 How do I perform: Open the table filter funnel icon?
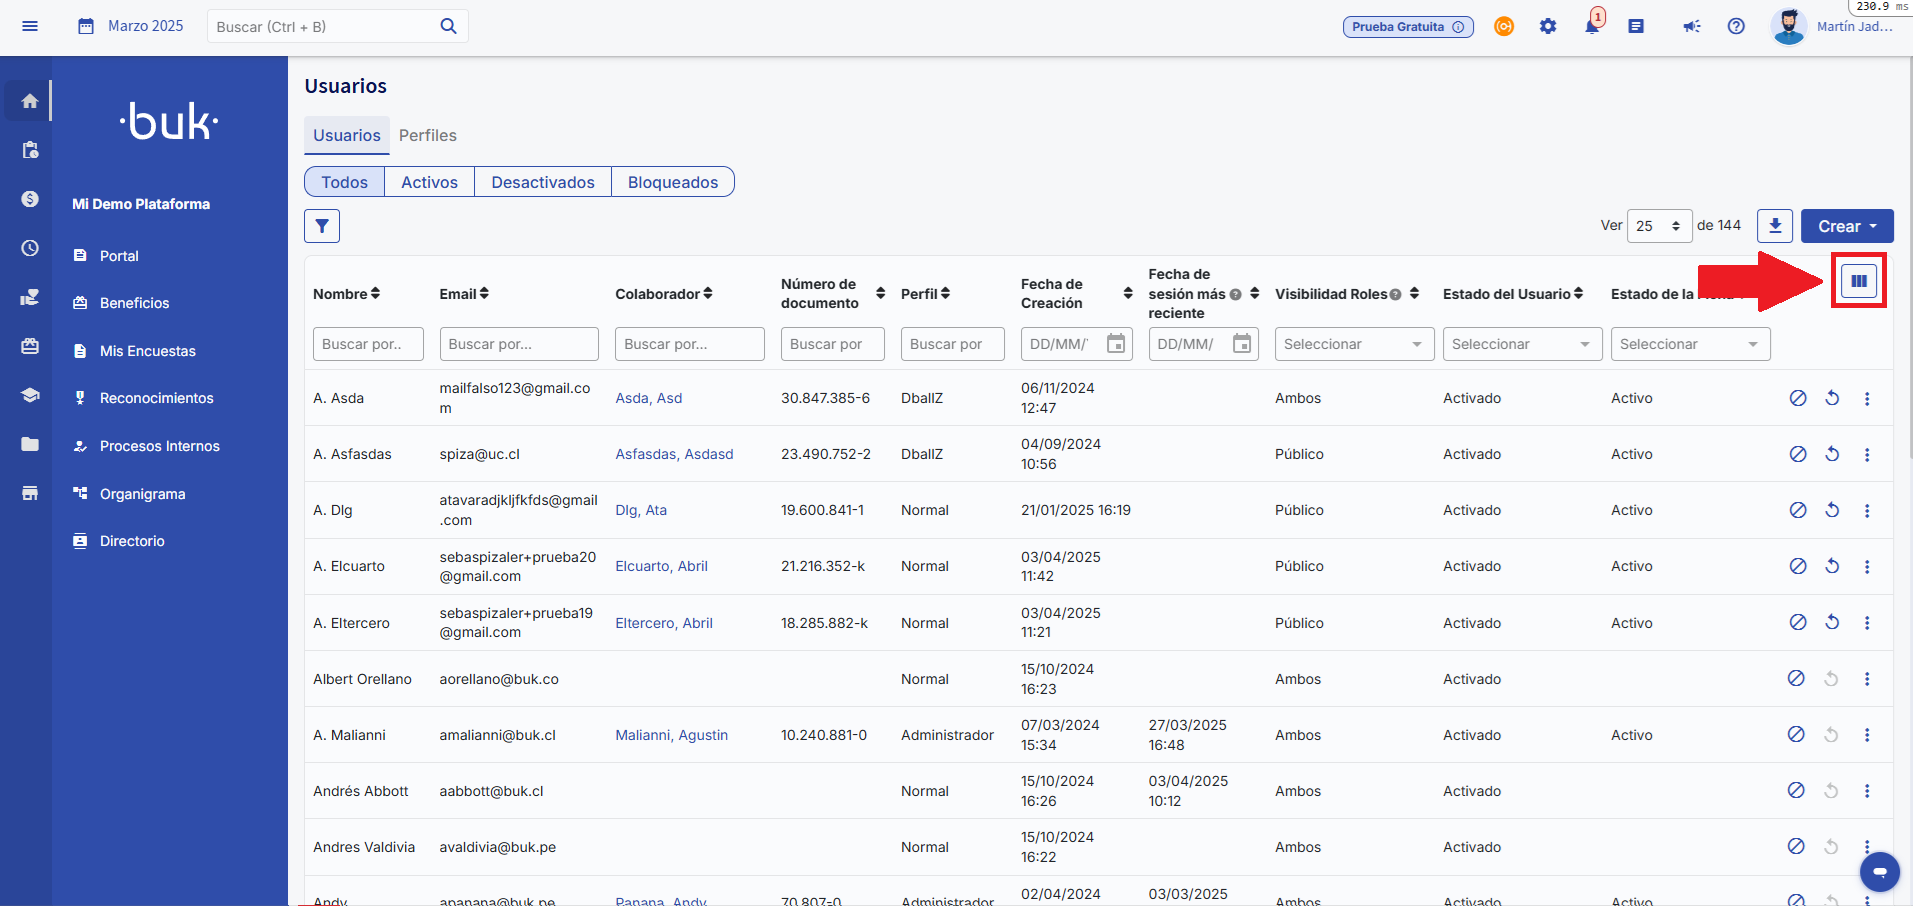point(322,226)
